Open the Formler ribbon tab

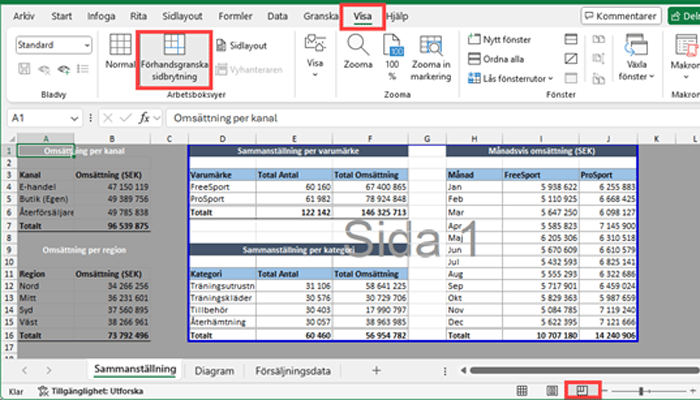pos(237,17)
